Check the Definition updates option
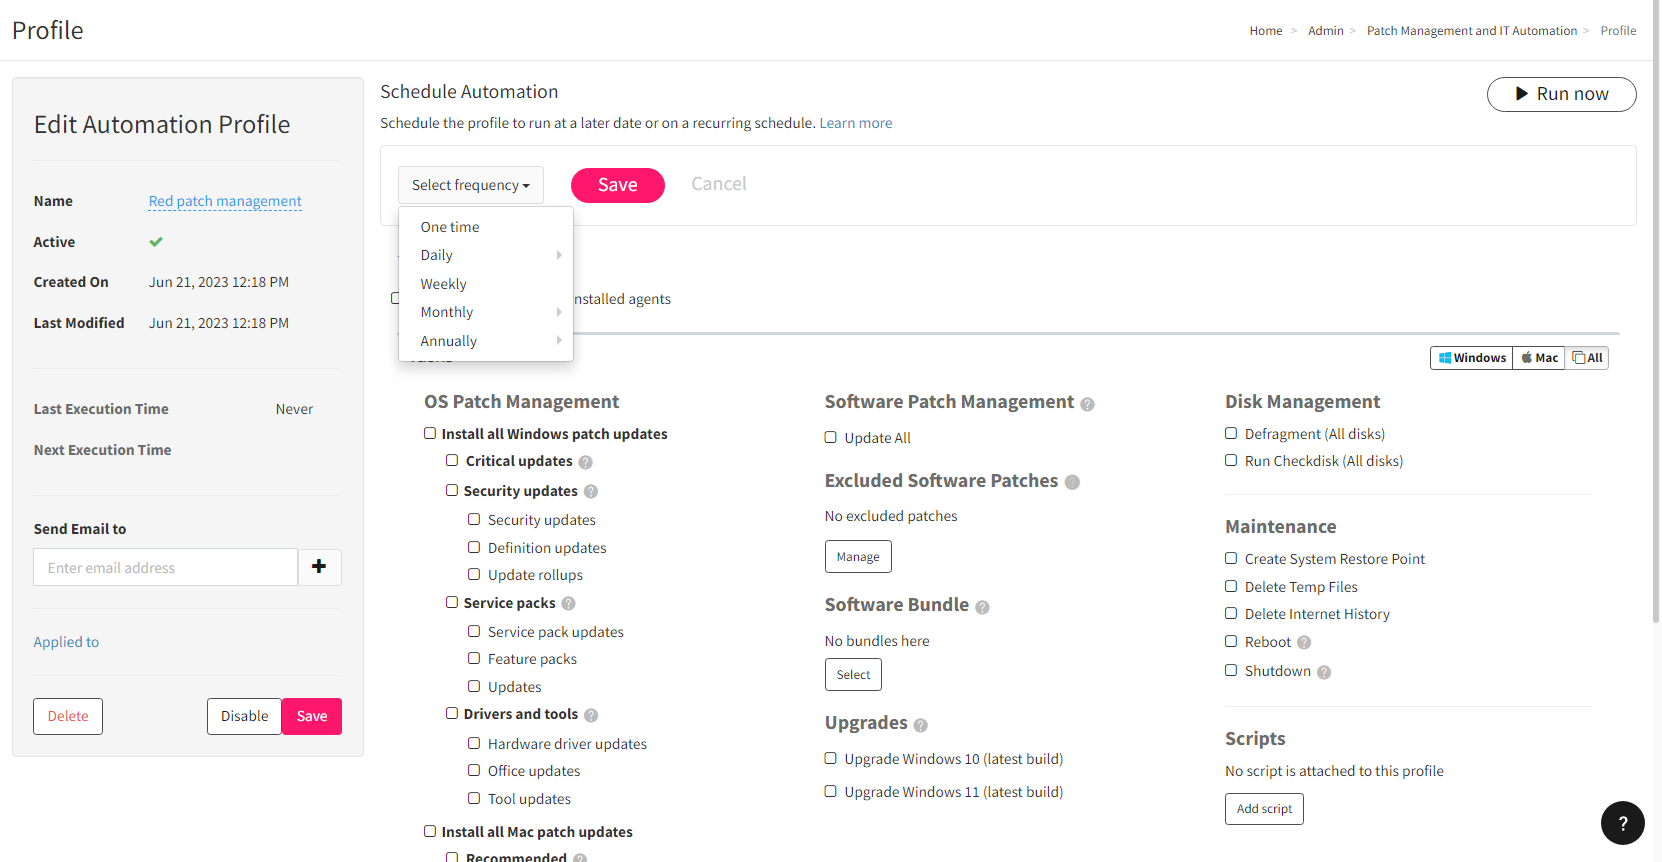 [474, 547]
